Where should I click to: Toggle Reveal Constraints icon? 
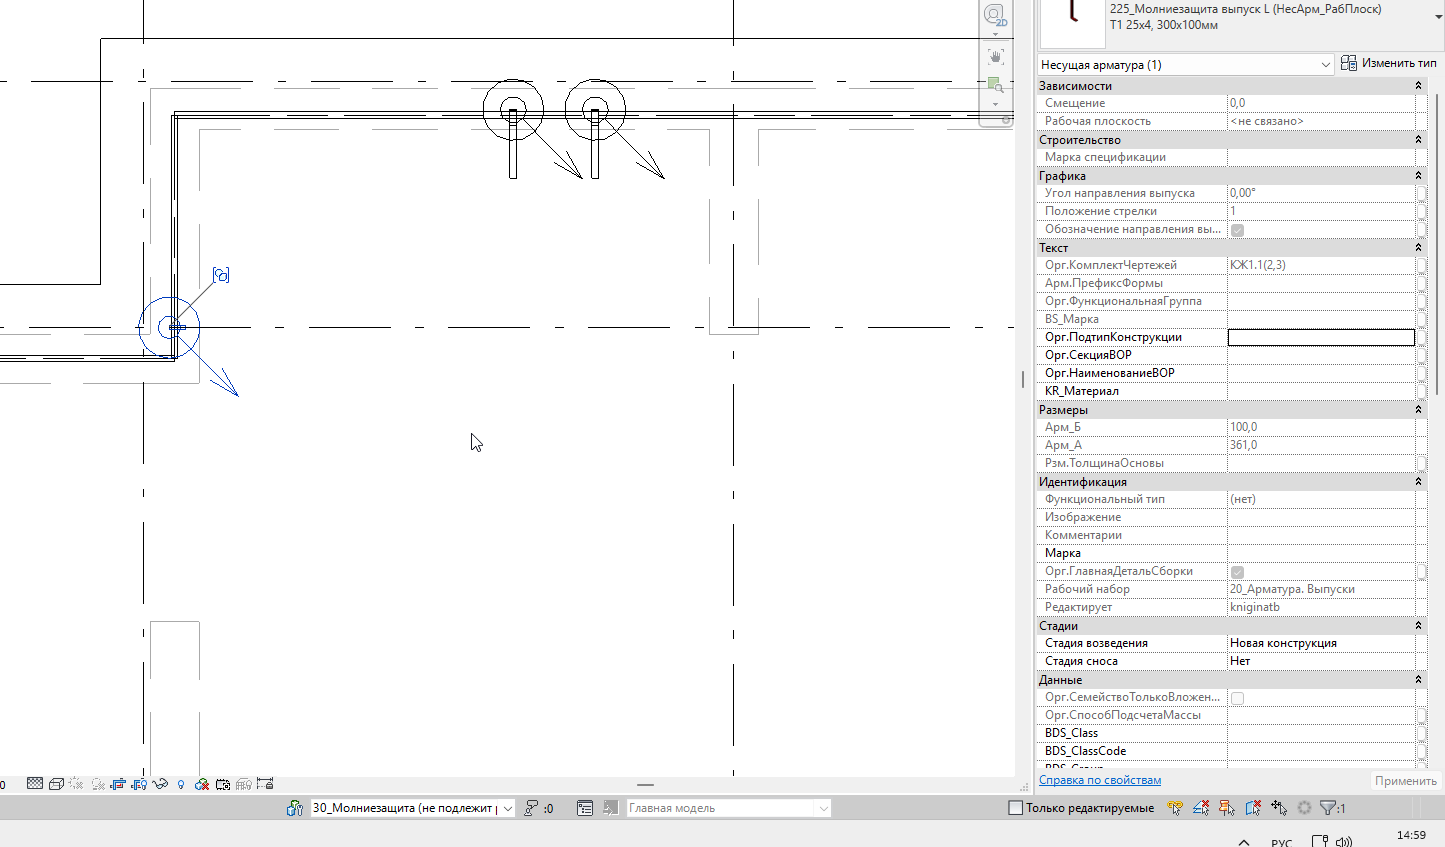[265, 784]
